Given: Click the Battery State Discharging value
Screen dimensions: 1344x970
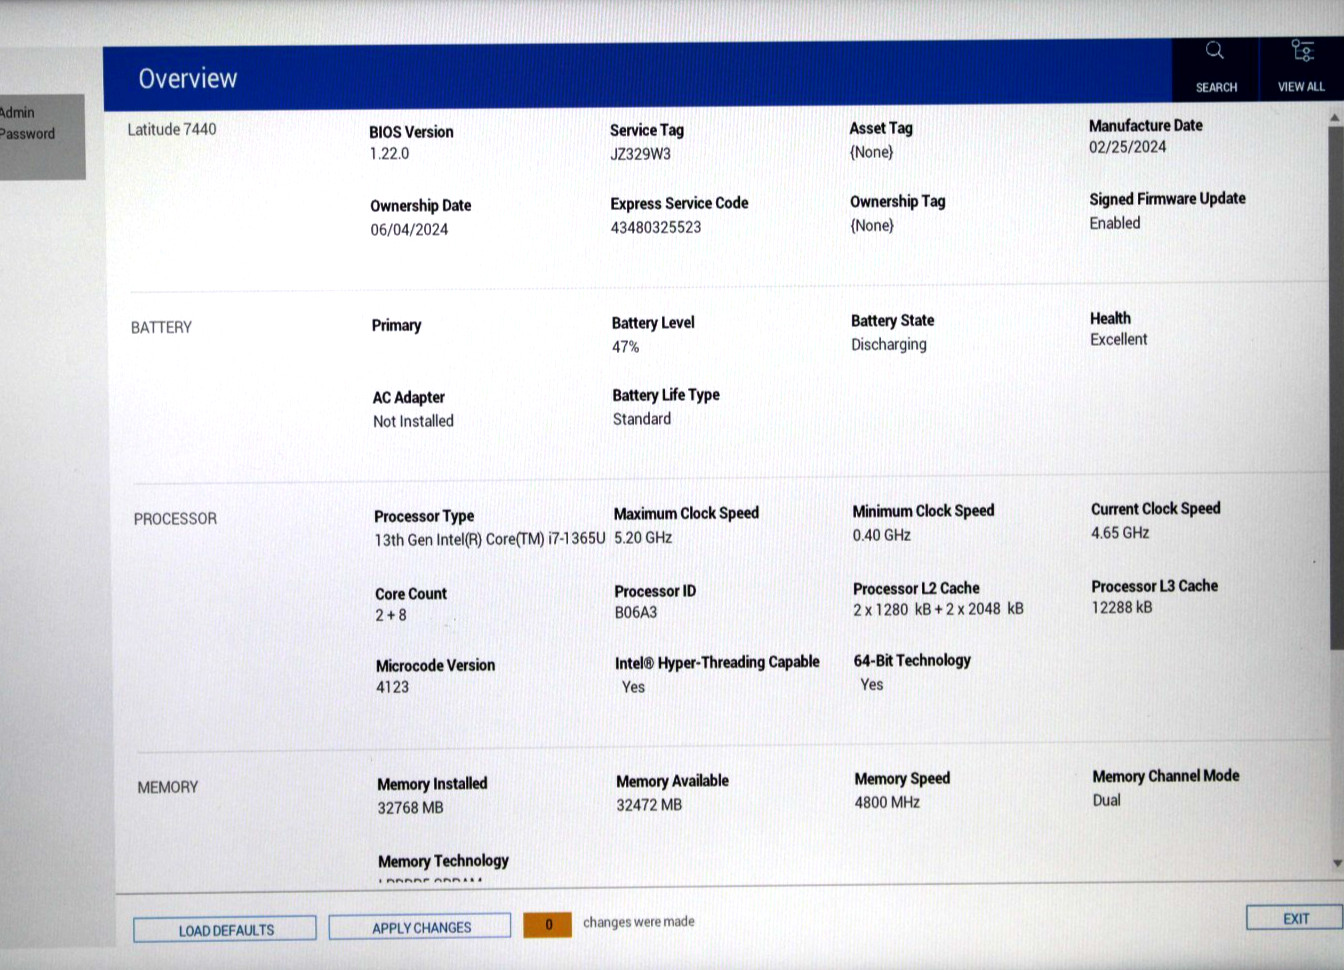Looking at the screenshot, I should [889, 344].
